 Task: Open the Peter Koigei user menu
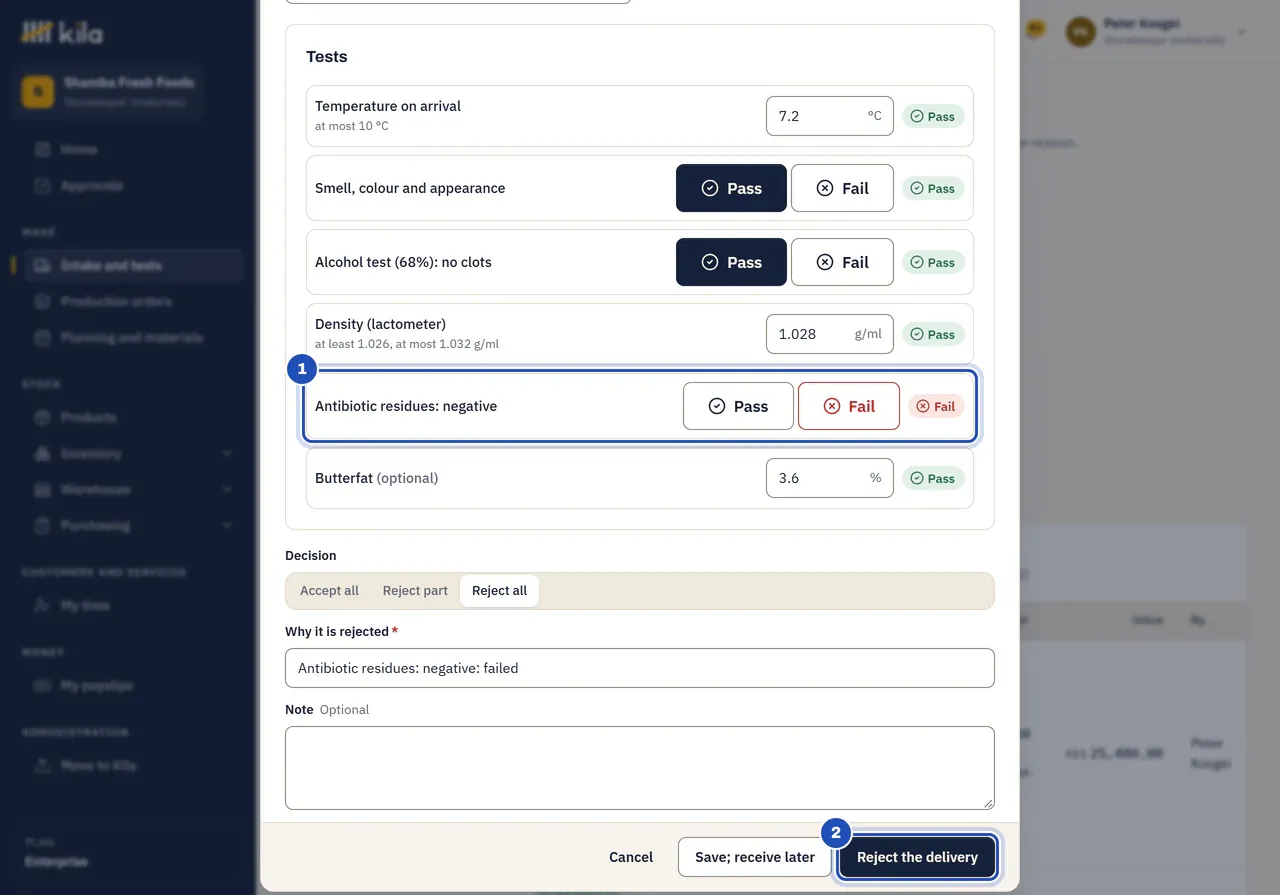[1157, 31]
